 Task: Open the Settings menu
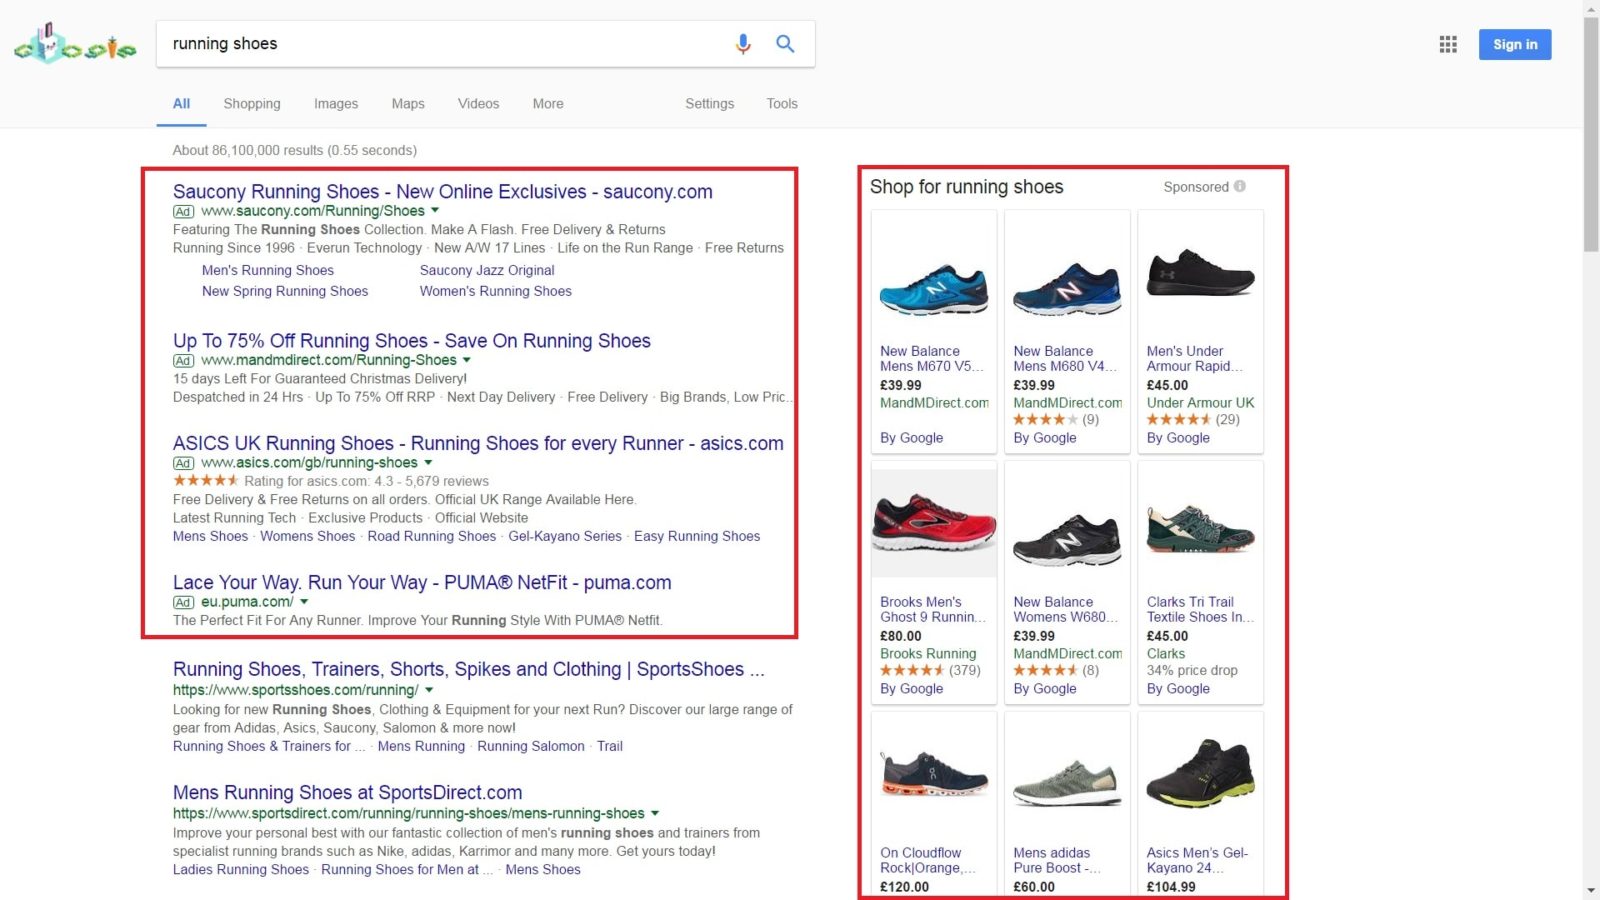710,103
